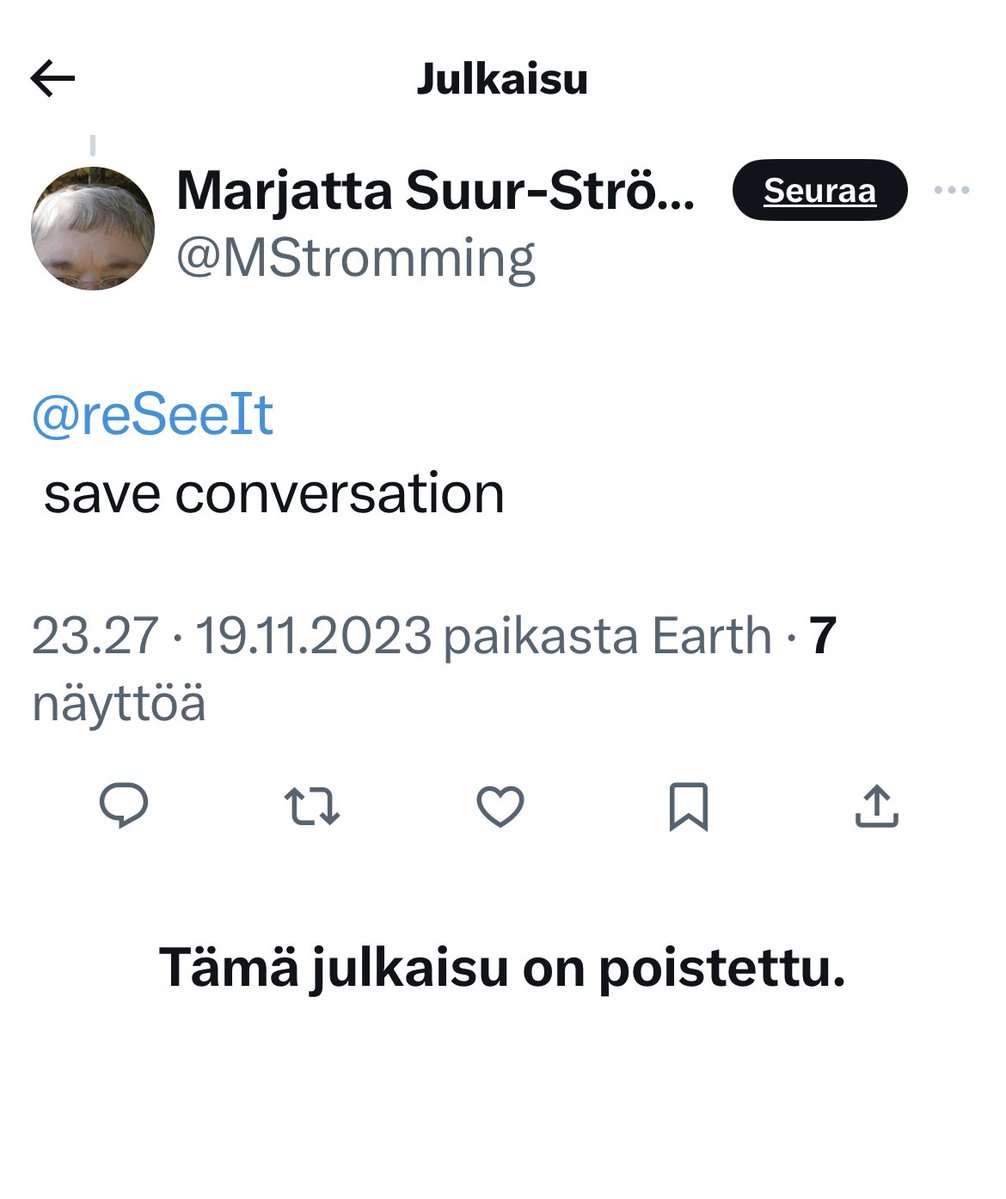The width and height of the screenshot is (1006, 1199).
Task: Go back using the left arrow
Action: [x=53, y=79]
